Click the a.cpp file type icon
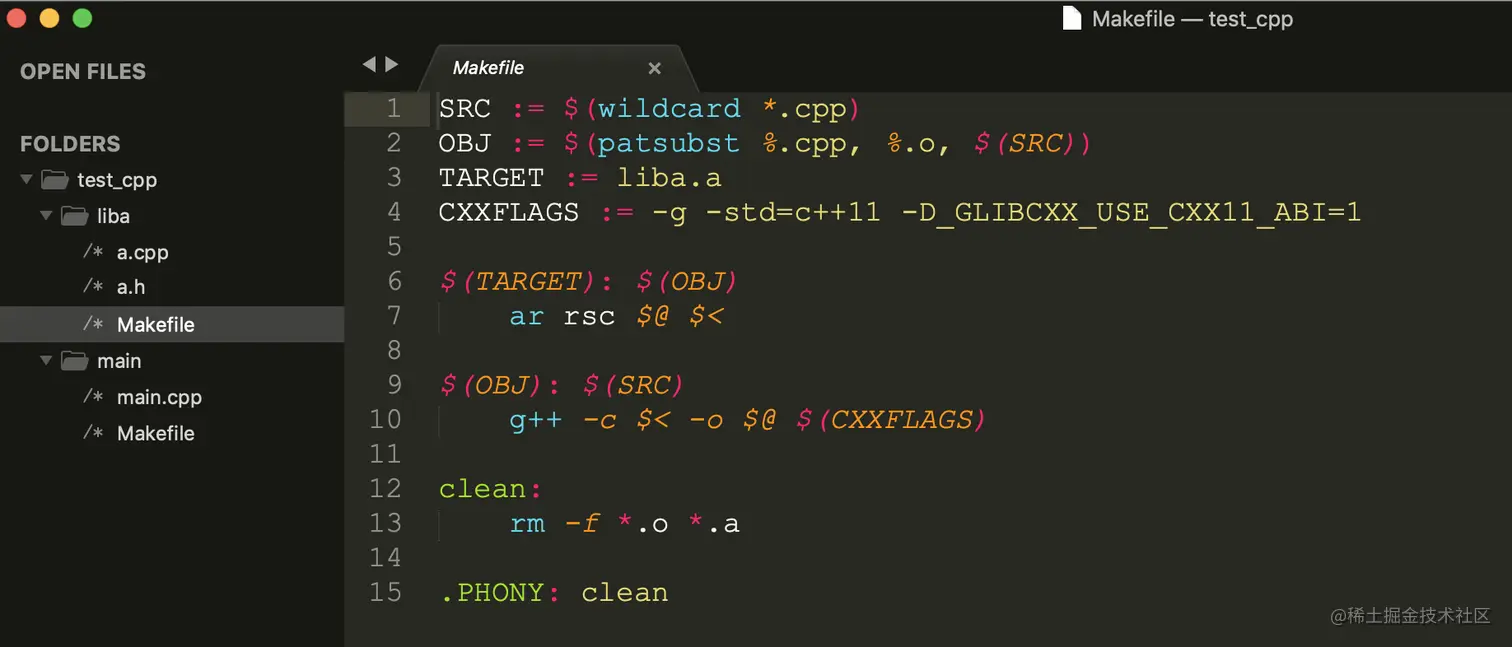The height and width of the screenshot is (647, 1512). tap(93, 251)
